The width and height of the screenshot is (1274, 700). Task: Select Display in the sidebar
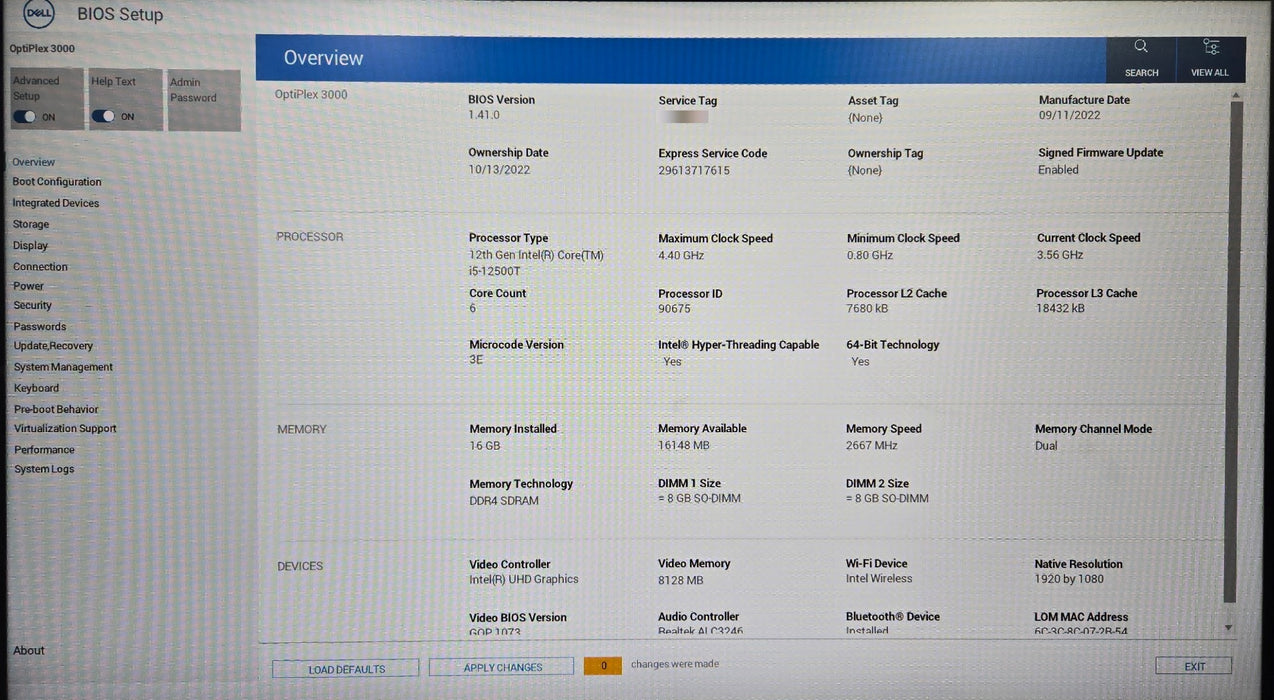click(31, 245)
